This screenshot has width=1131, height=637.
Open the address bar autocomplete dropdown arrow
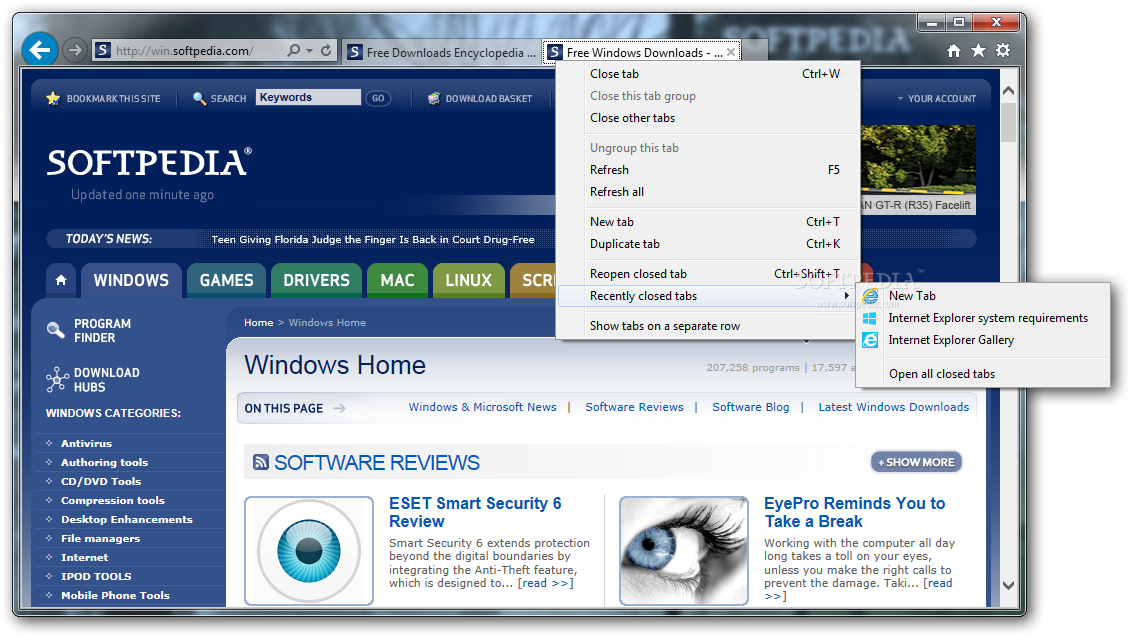click(309, 50)
